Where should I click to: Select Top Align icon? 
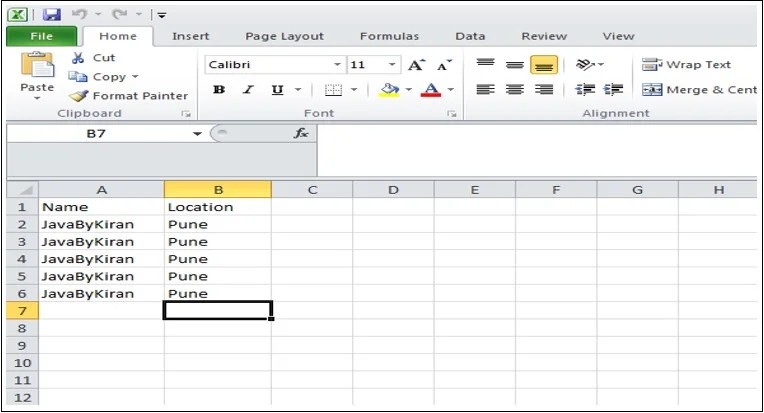tap(485, 64)
